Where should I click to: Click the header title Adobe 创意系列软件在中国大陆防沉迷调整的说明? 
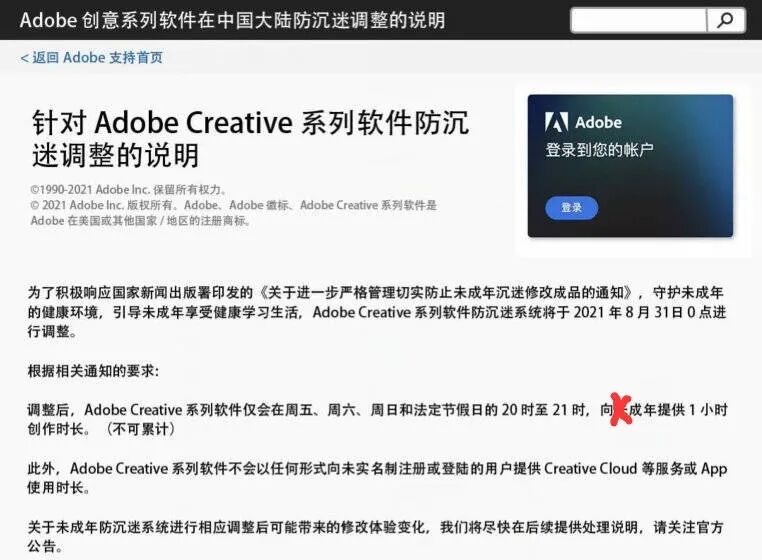(232, 20)
